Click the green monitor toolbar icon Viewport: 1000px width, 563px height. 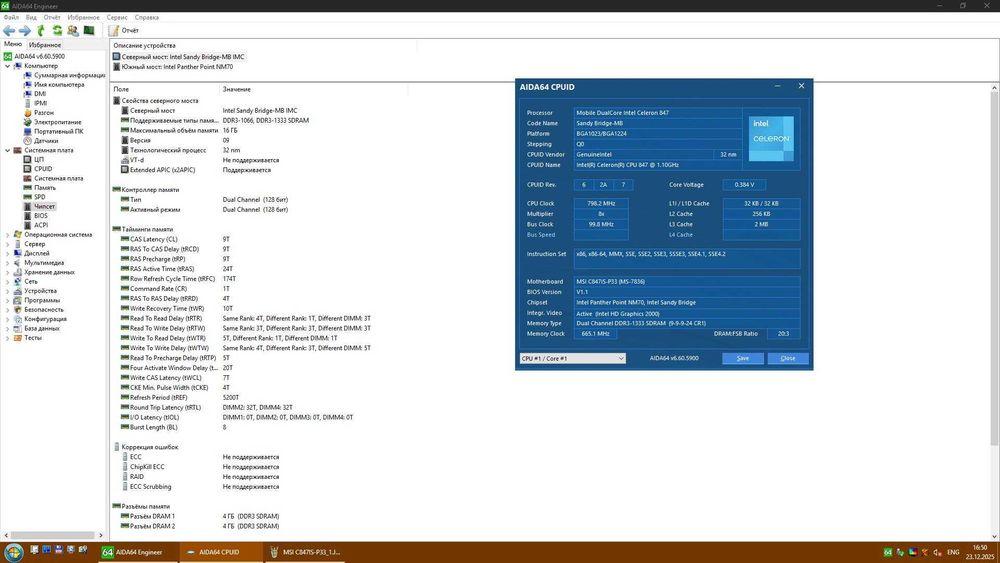coord(89,30)
